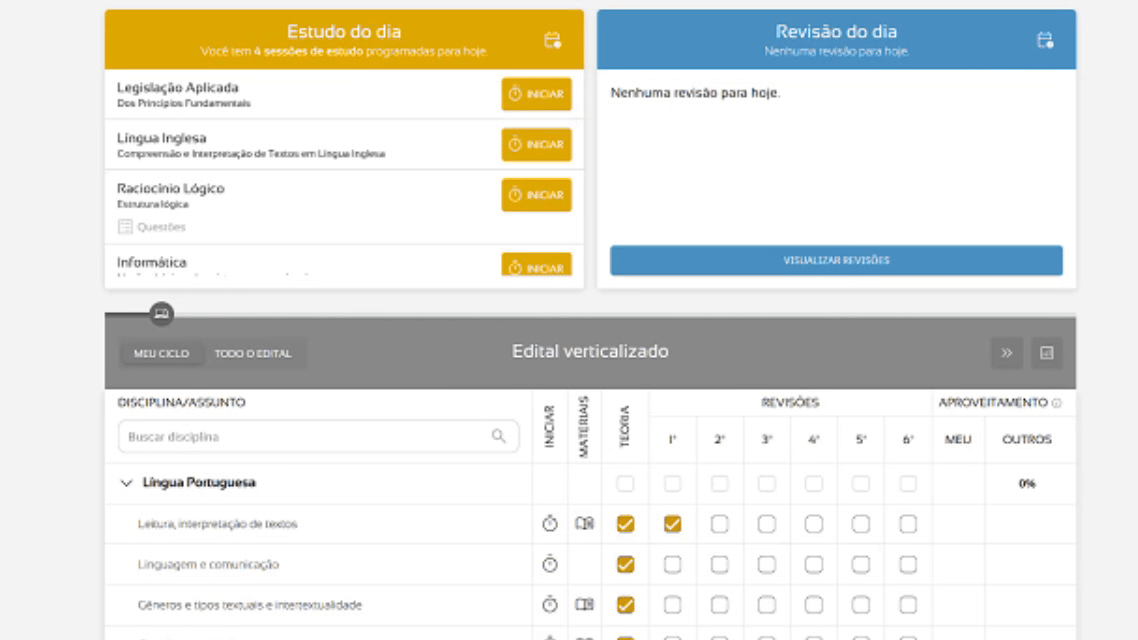Check 1ª revisão for Gêneros e tipos textuais
1138x640 pixels.
(x=672, y=605)
